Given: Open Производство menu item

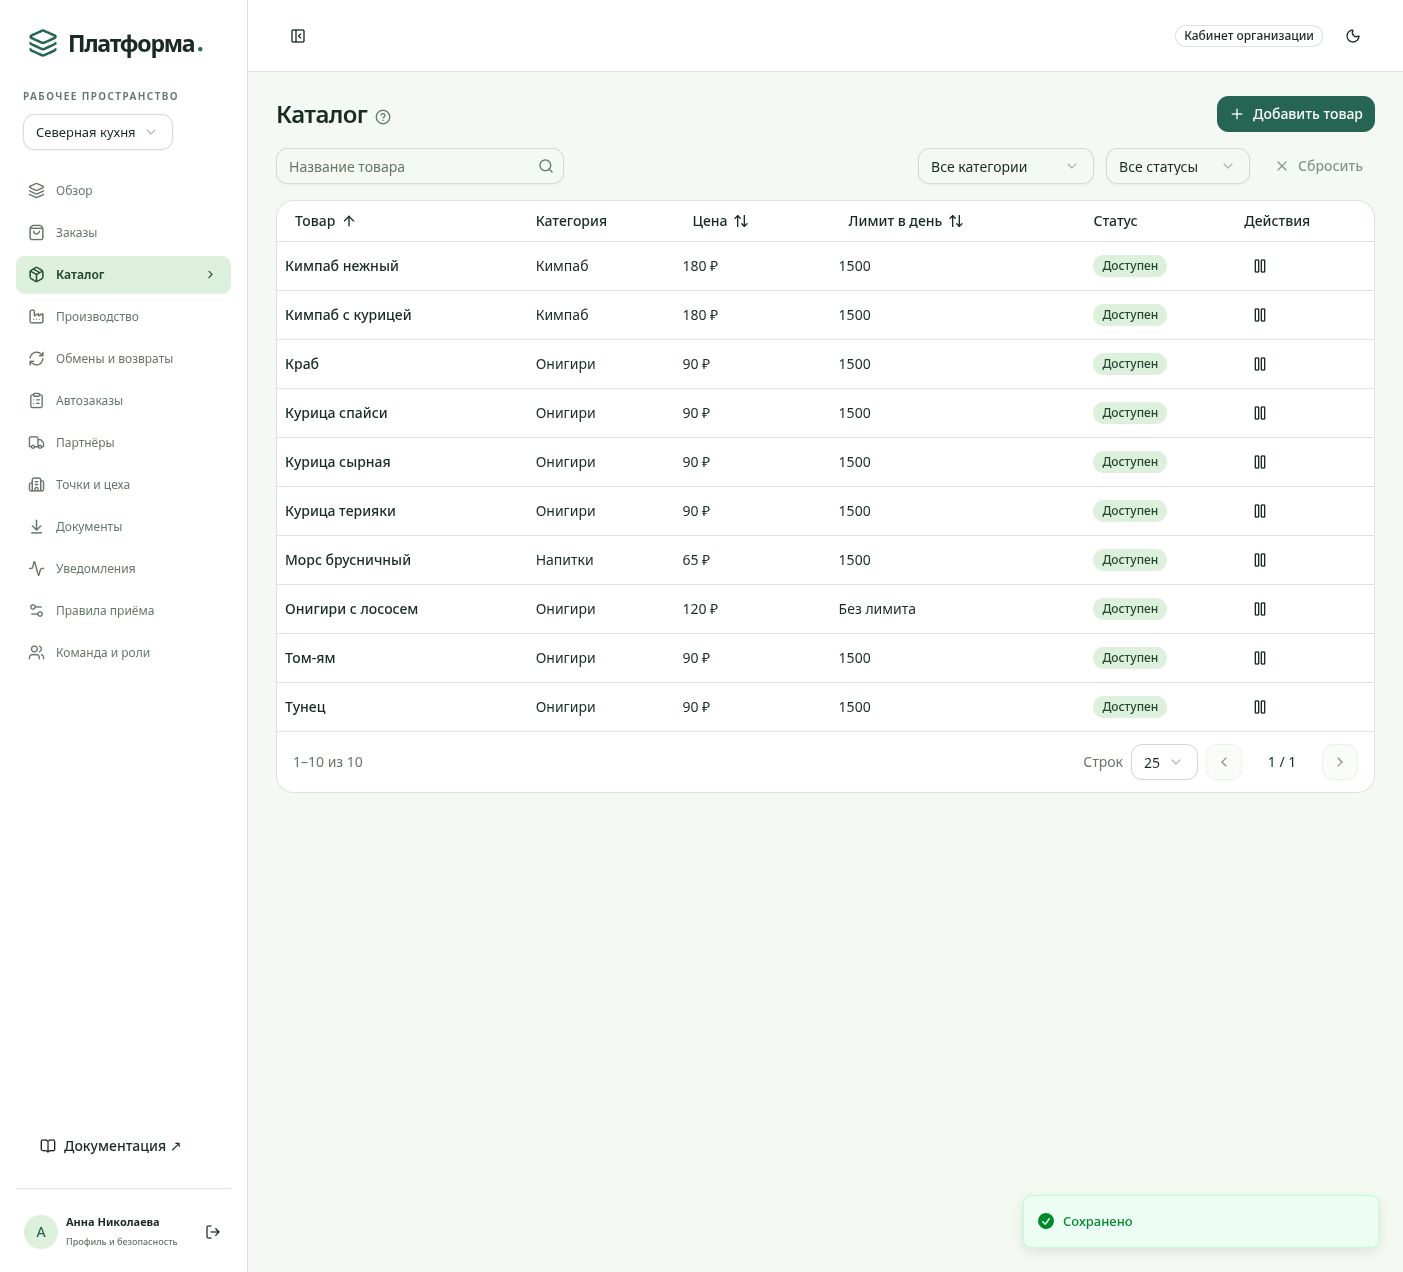Looking at the screenshot, I should [x=123, y=316].
